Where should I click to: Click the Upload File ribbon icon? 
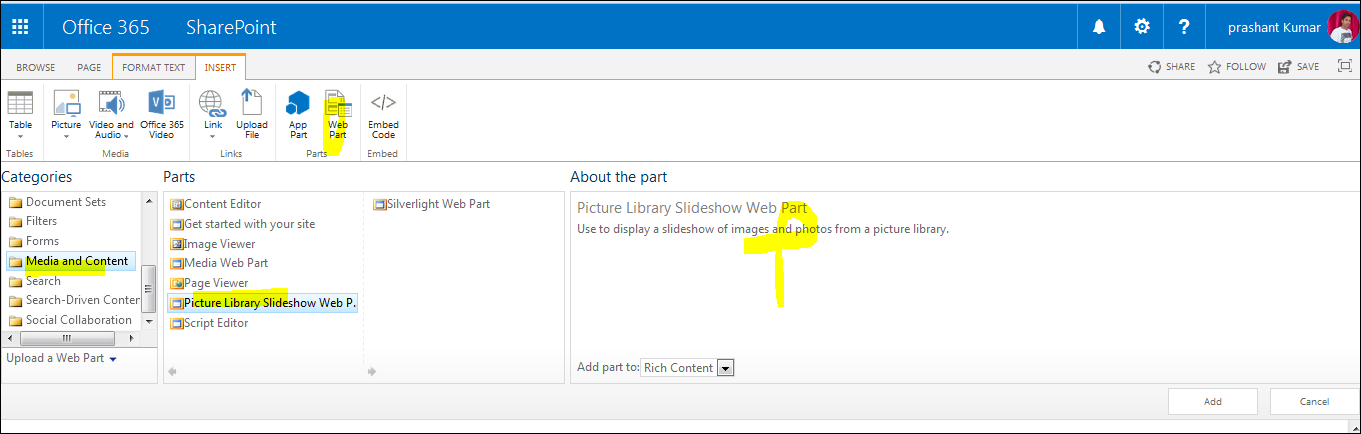click(252, 115)
